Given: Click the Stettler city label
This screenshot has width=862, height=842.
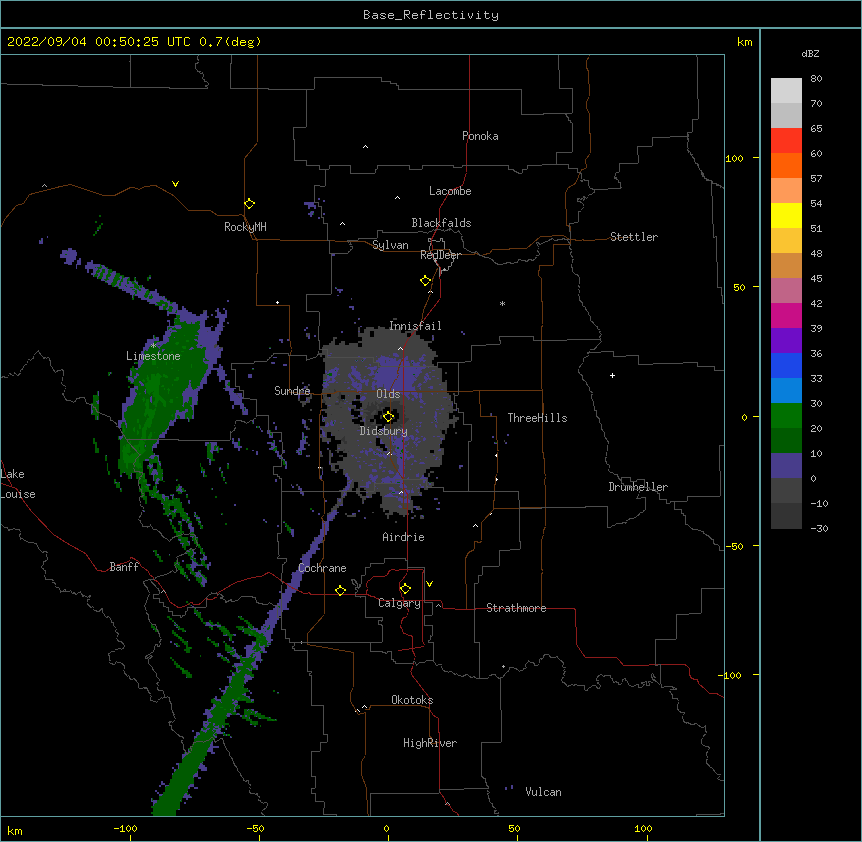Looking at the screenshot, I should [x=633, y=237].
